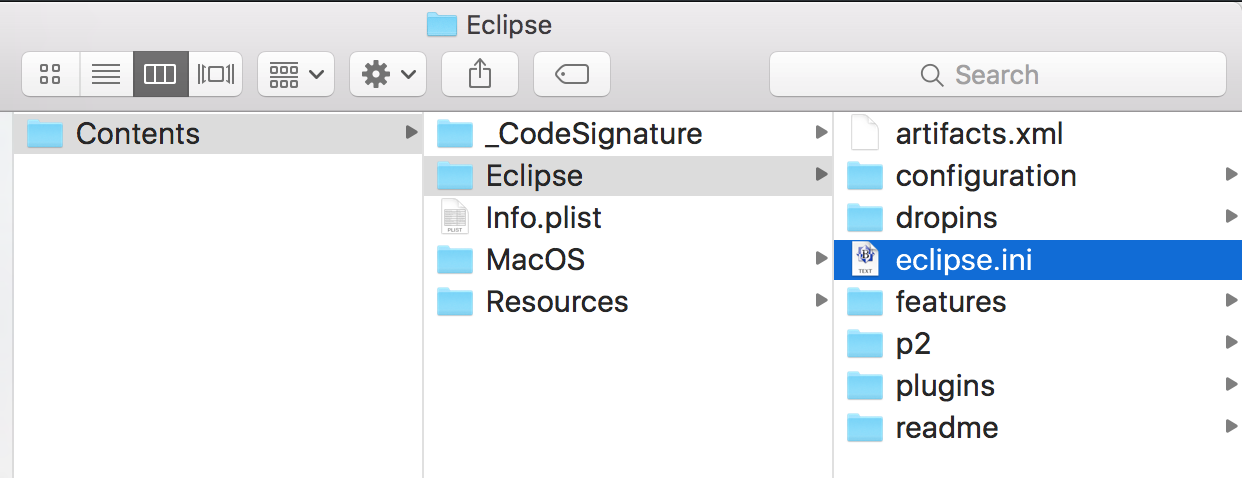Select the features folder icon
The height and width of the screenshot is (478, 1242).
pyautogui.click(x=865, y=302)
